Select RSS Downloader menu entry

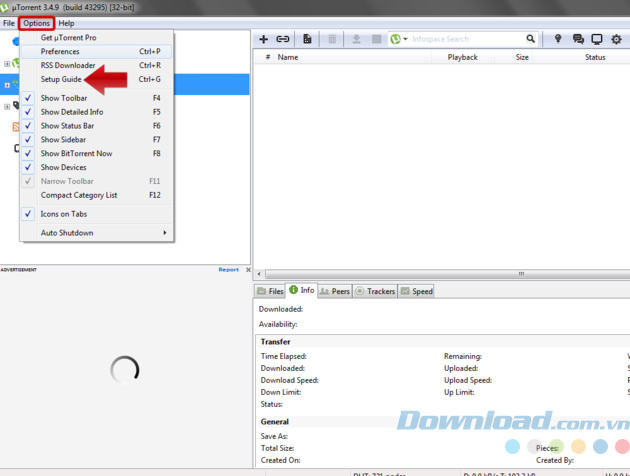coord(96,65)
